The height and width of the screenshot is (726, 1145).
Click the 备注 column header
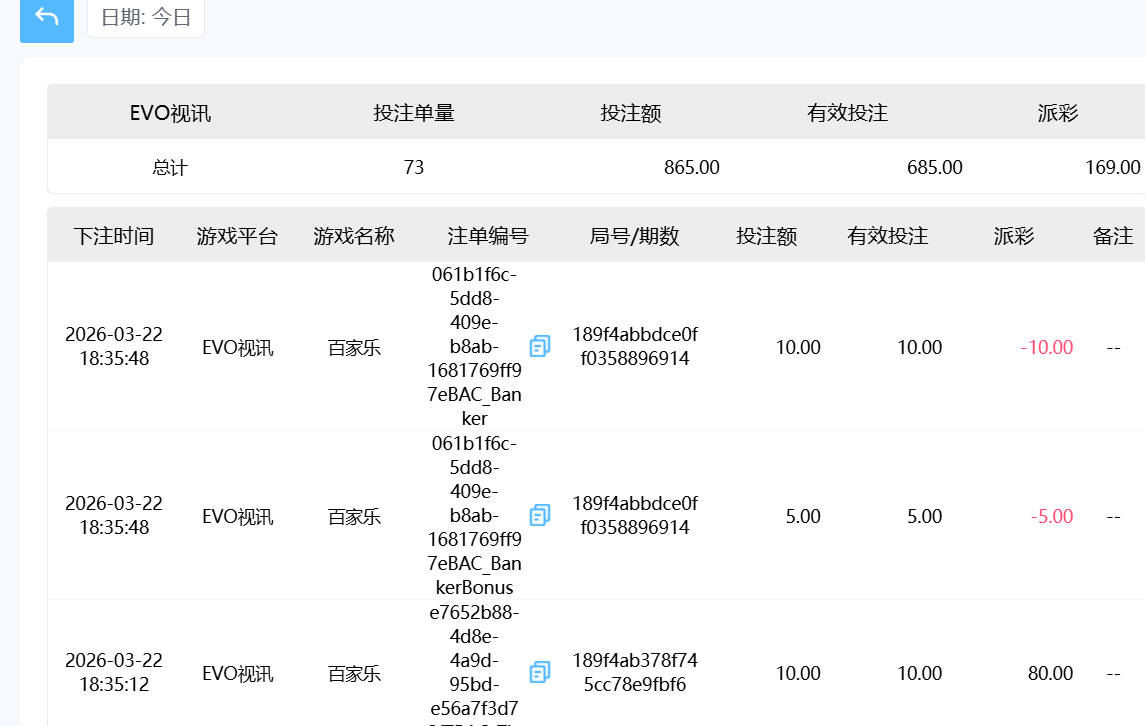(x=1112, y=236)
